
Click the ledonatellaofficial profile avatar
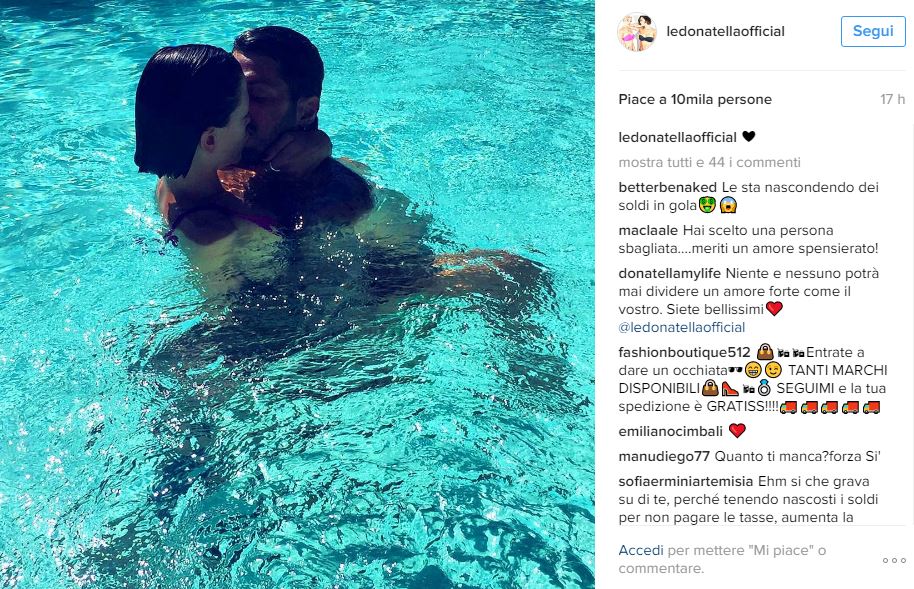pos(637,32)
